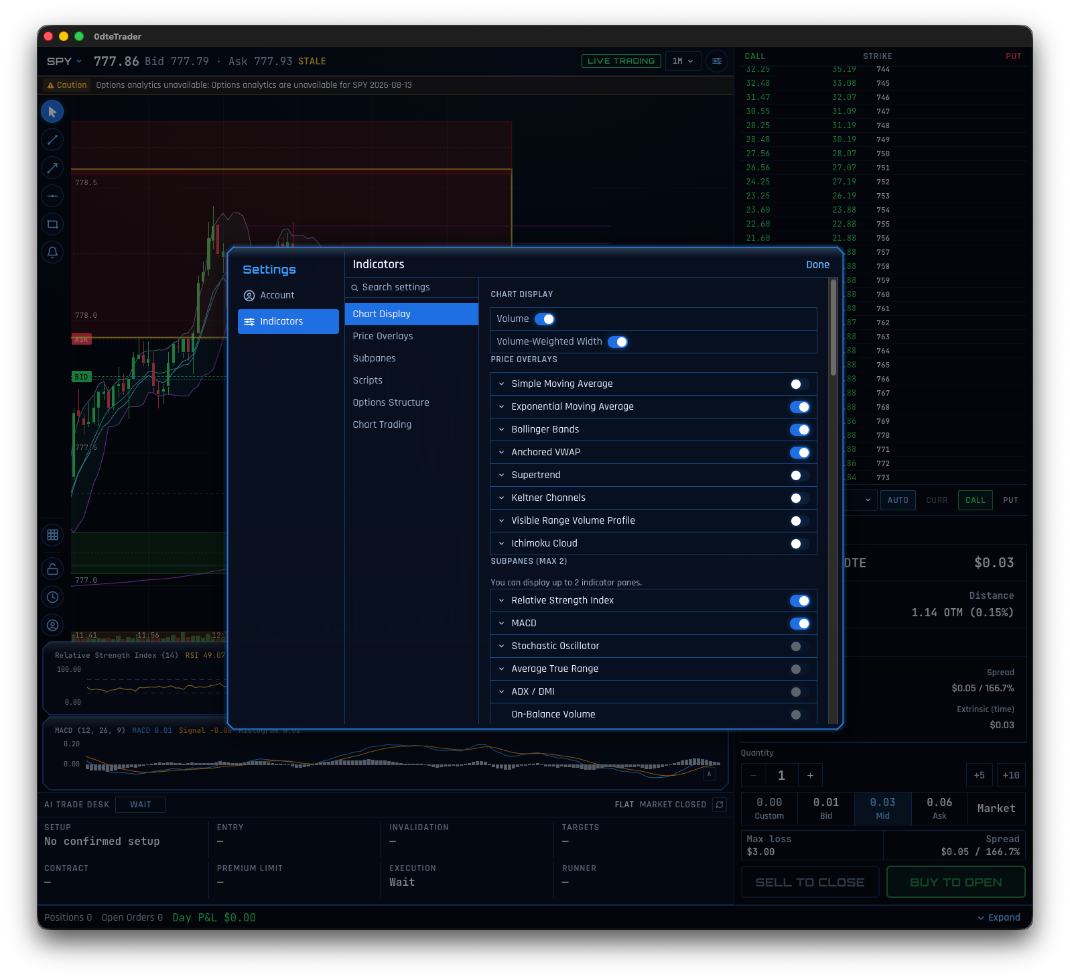1070x979 pixels.
Task: Open the alert bell tool
Action: [x=53, y=252]
